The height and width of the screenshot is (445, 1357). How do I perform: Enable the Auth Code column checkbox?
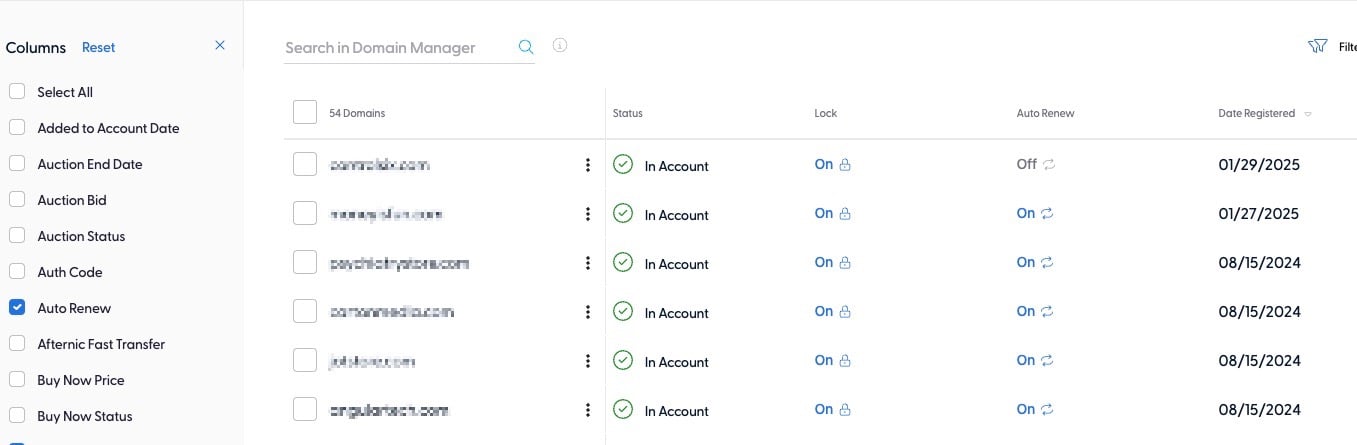pyautogui.click(x=17, y=272)
